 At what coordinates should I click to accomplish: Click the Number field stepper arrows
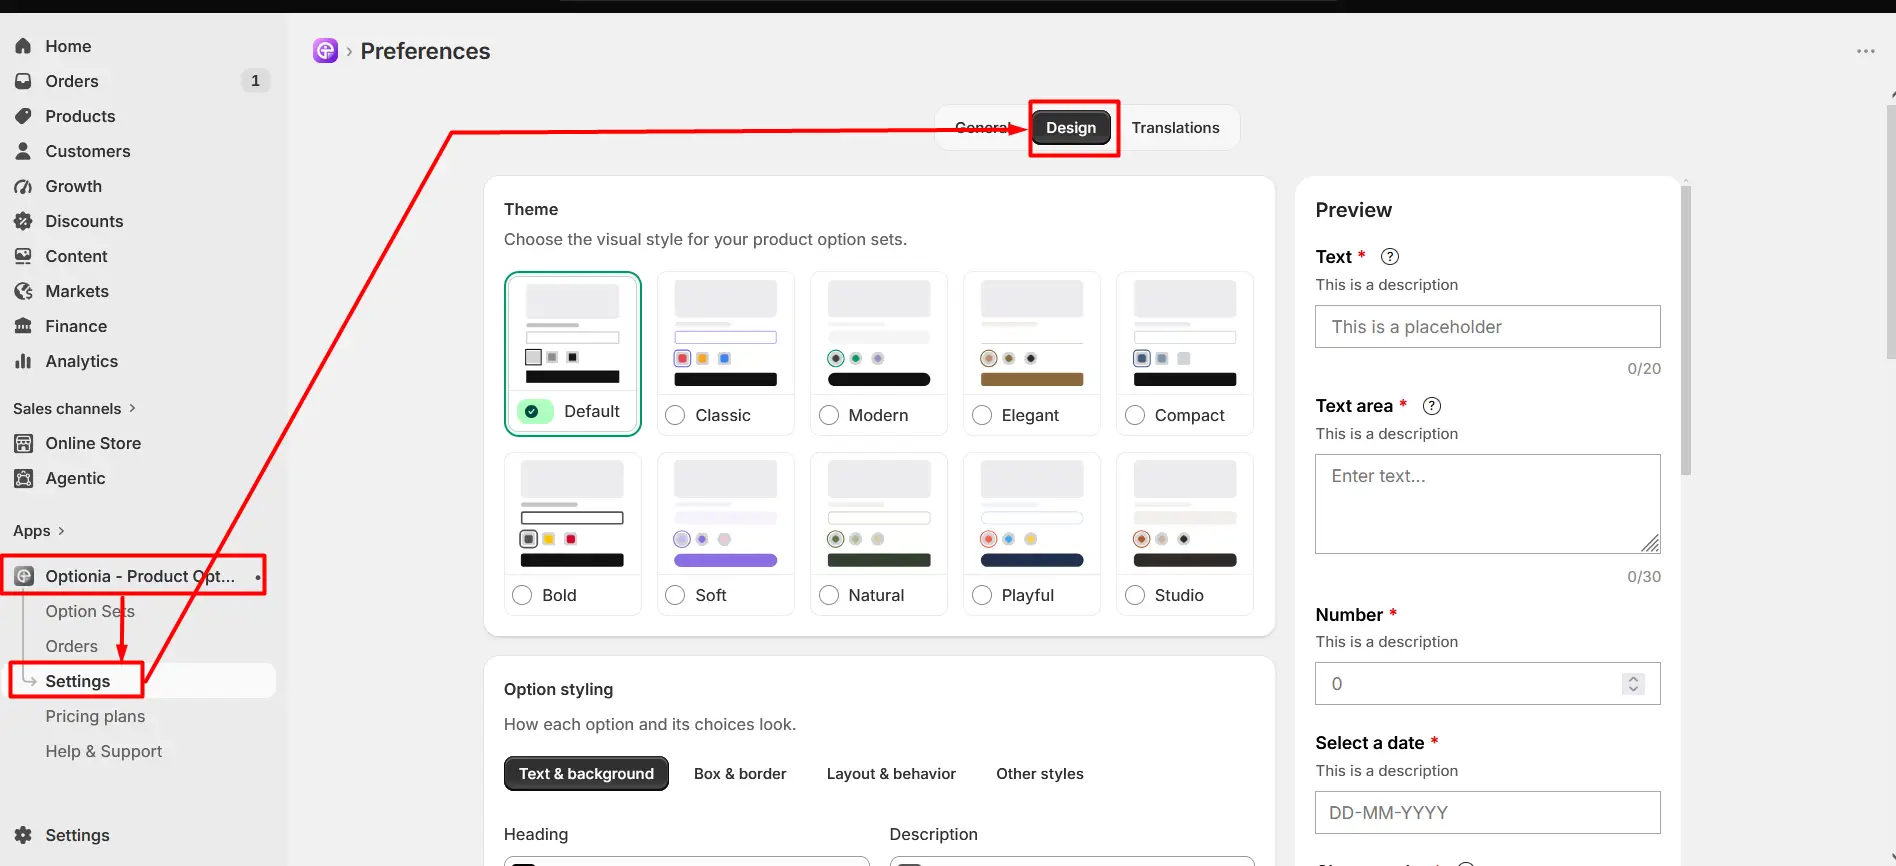coord(1633,684)
